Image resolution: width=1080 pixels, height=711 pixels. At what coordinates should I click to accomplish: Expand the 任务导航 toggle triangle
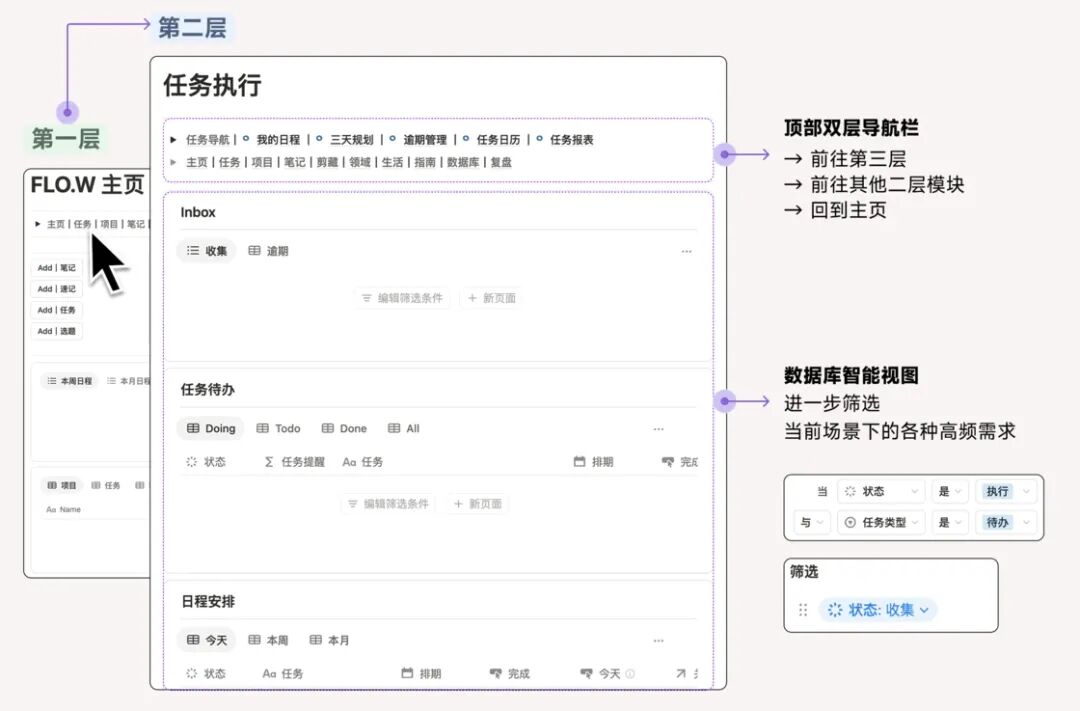[x=174, y=140]
